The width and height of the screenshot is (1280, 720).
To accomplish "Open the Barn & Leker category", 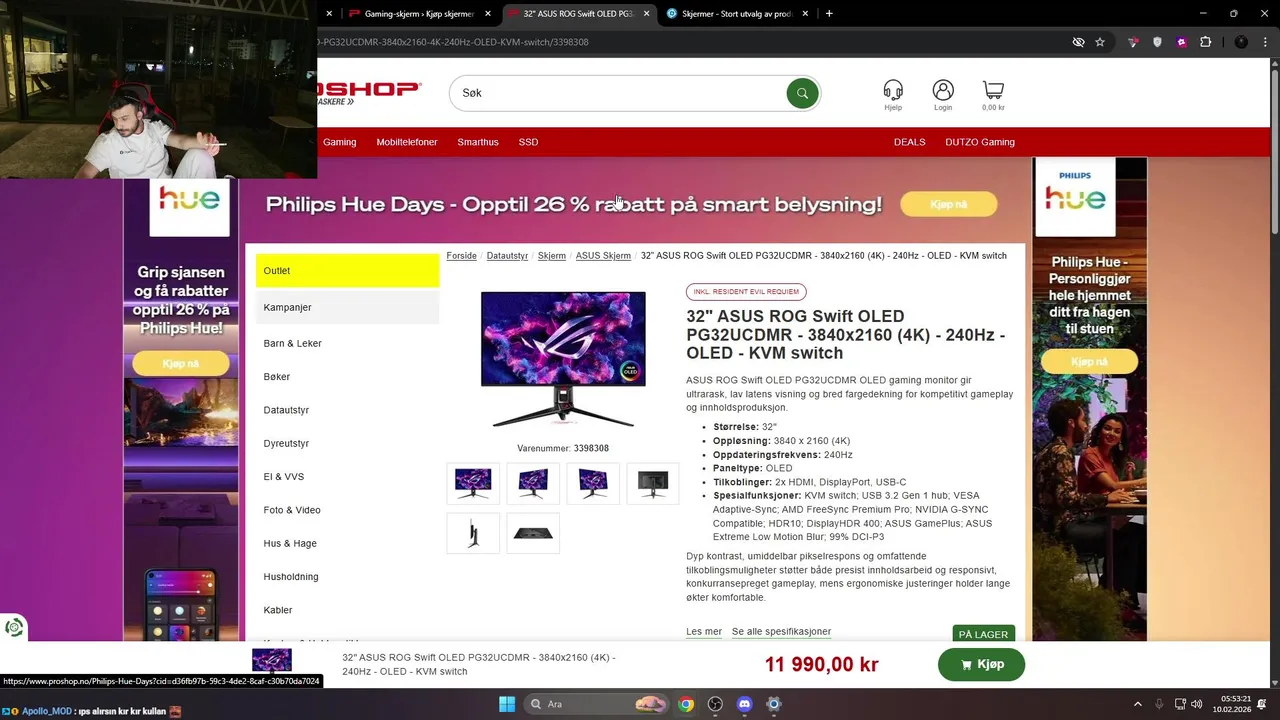I will 293,343.
